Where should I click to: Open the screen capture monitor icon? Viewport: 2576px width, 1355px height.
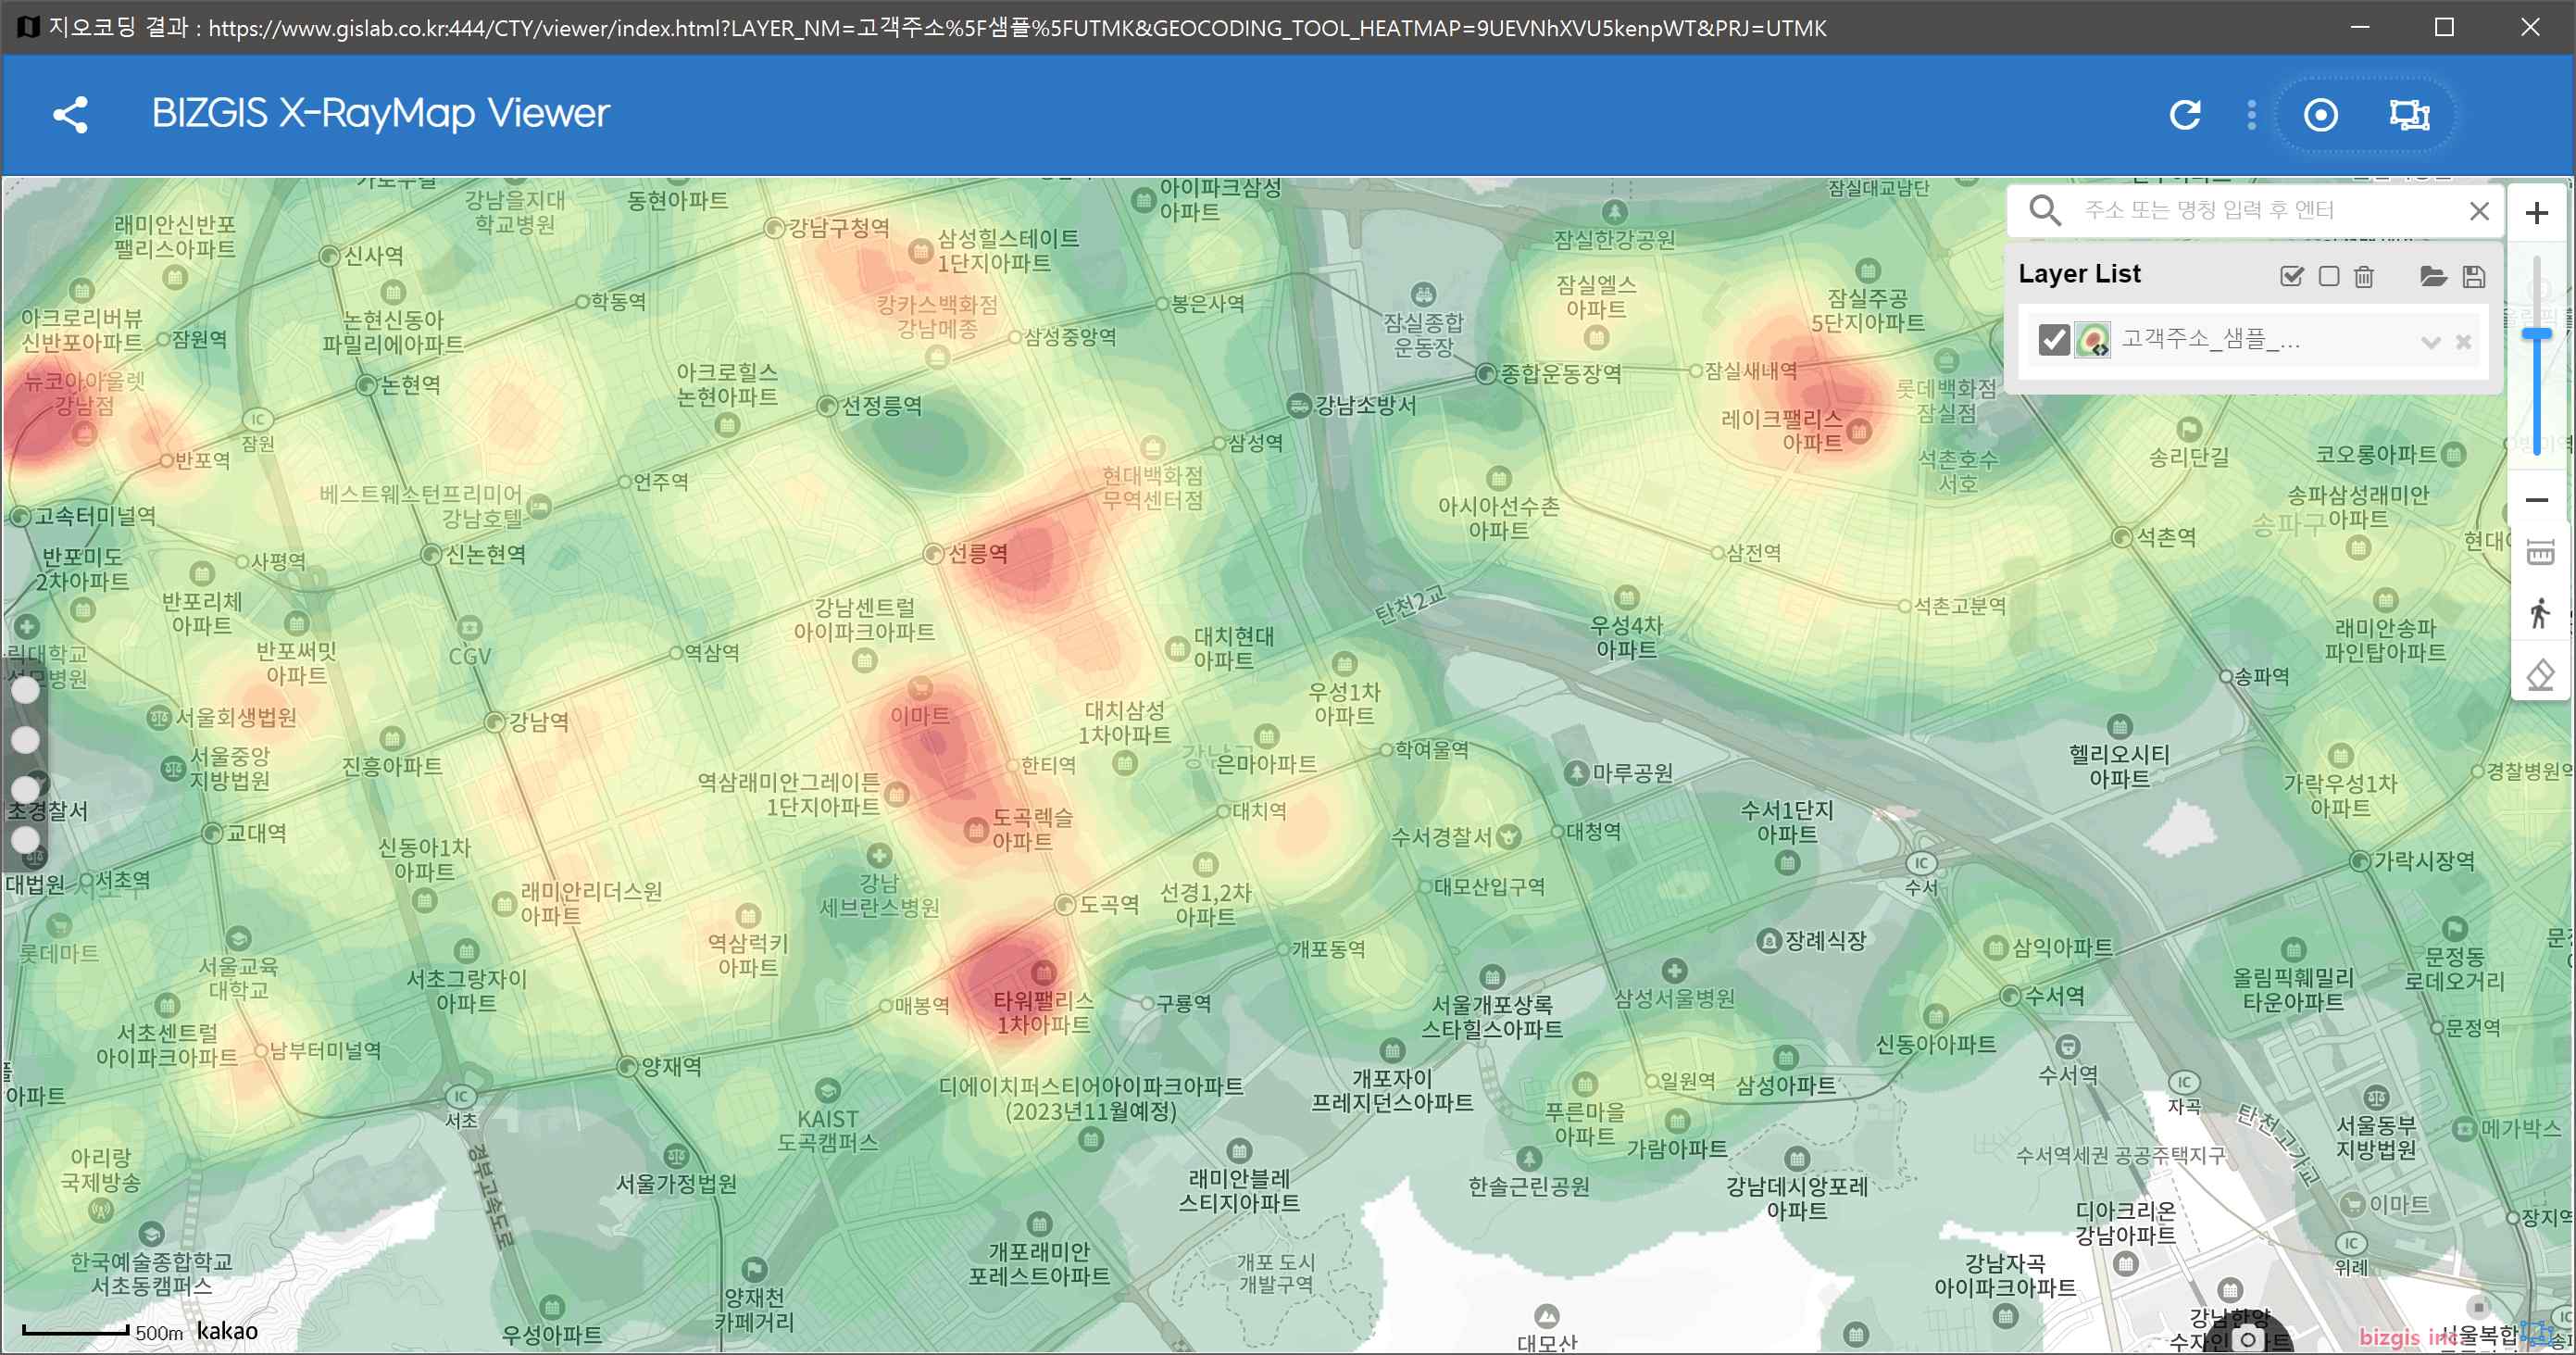pyautogui.click(x=2409, y=115)
